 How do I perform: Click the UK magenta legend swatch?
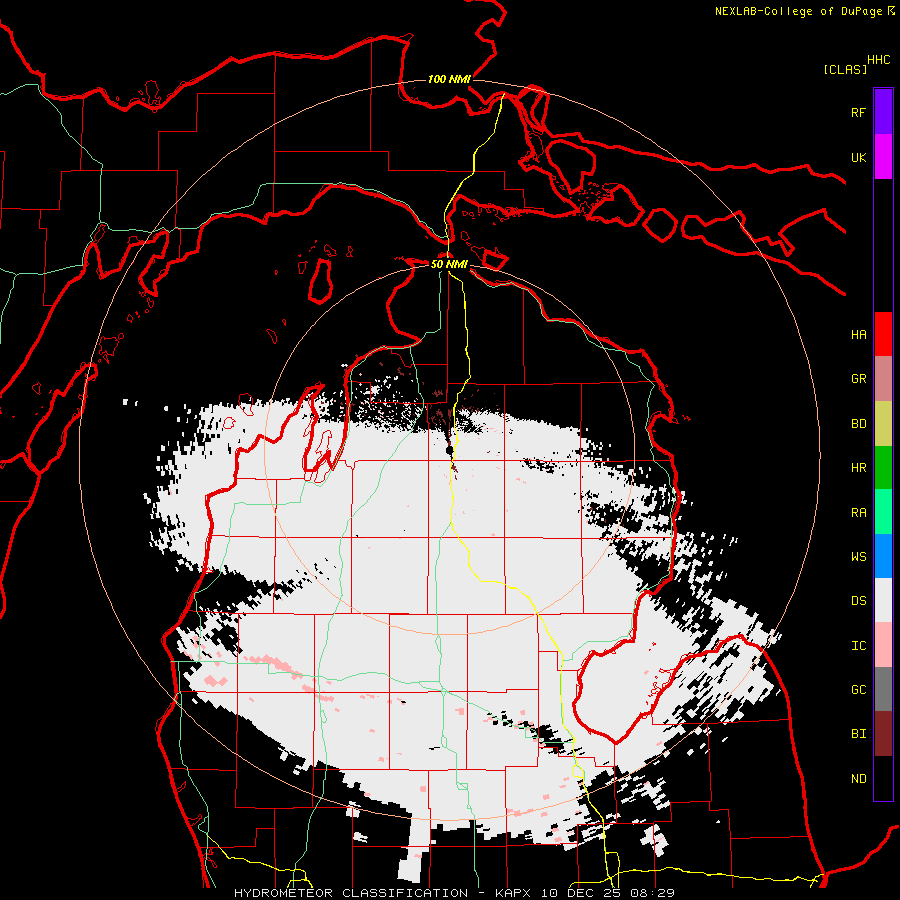(x=883, y=157)
